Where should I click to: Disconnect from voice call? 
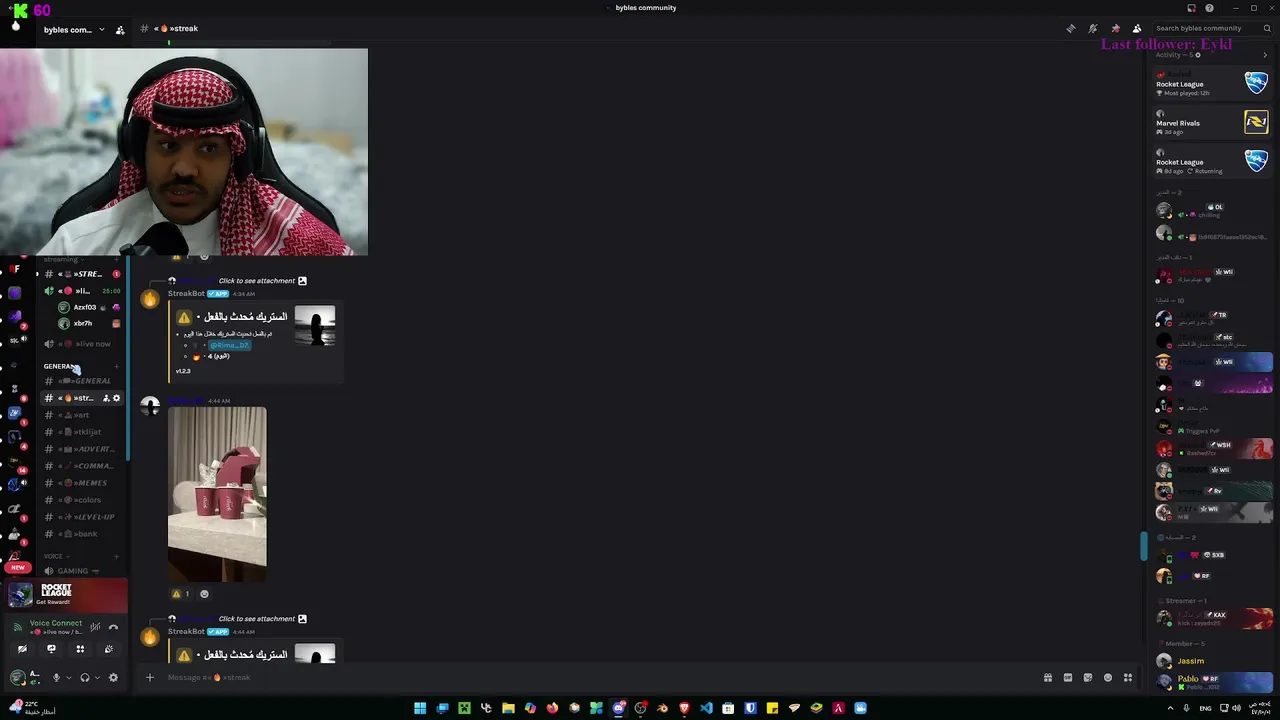click(x=113, y=627)
